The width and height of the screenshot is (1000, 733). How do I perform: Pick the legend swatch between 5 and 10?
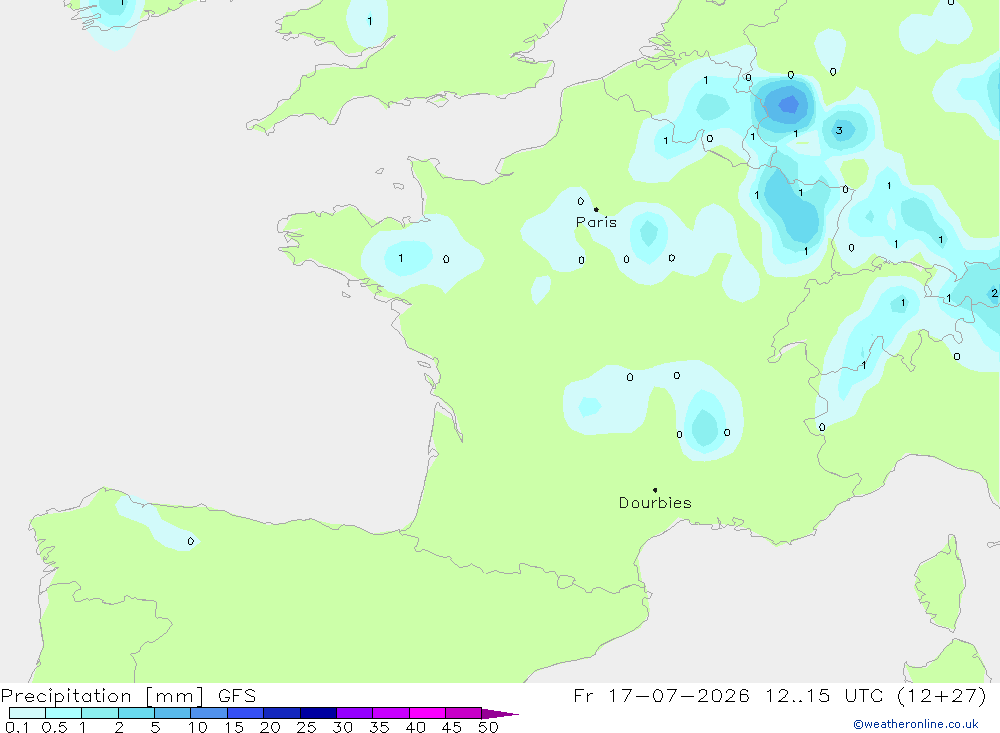(173, 713)
